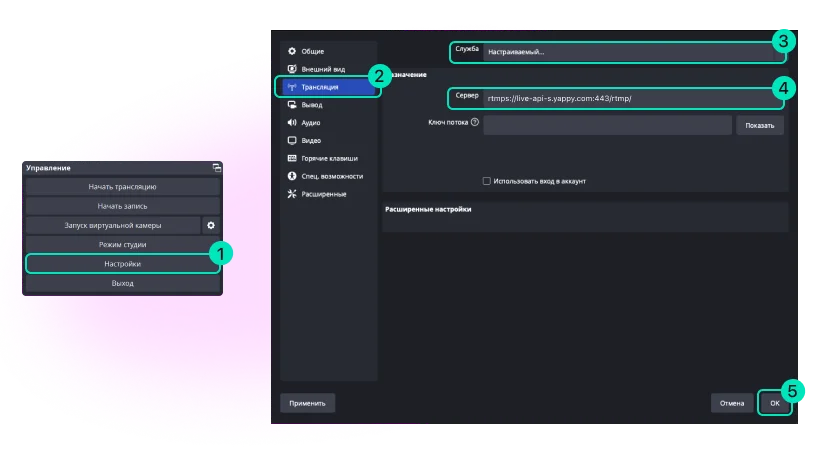This screenshot has width=827, height=454.
Task: Select the Внешний вид settings section
Action: click(323, 69)
